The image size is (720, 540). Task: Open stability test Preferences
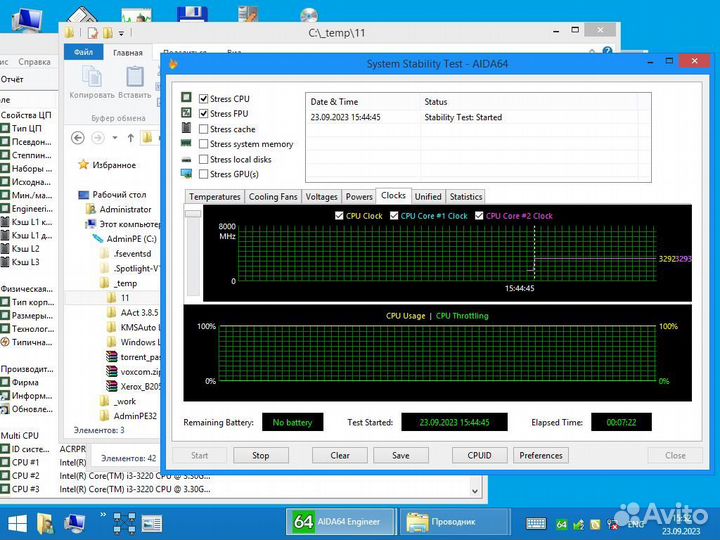coord(541,456)
